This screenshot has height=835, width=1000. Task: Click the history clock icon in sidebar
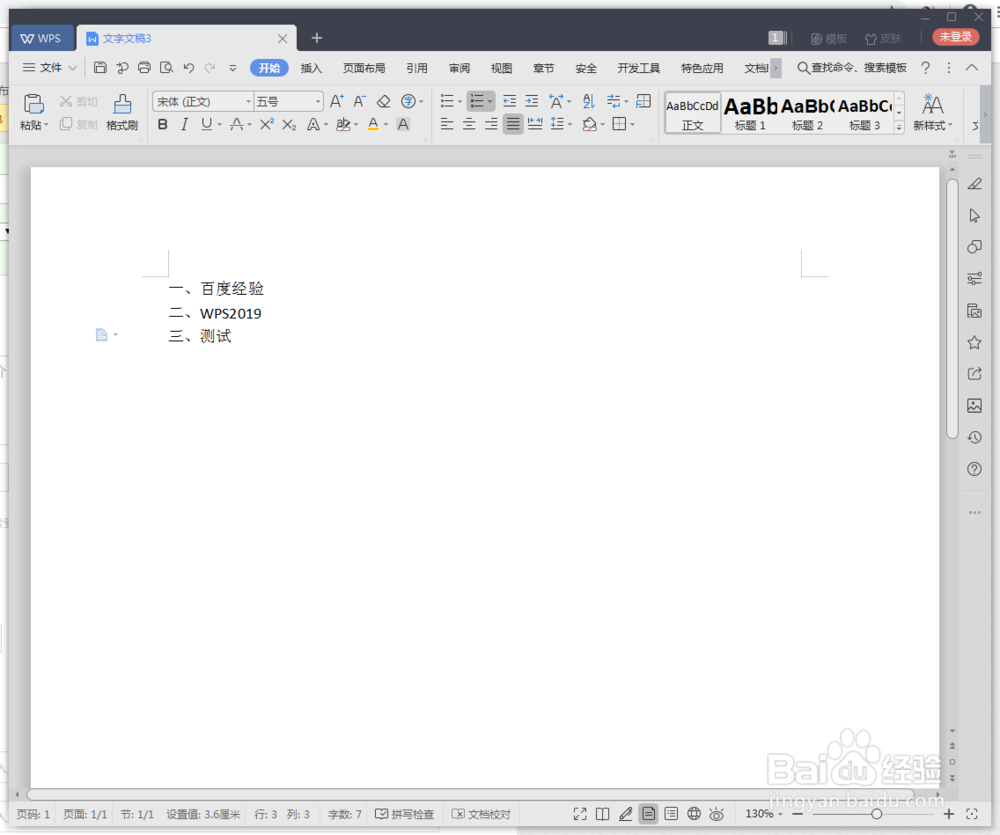pos(974,438)
